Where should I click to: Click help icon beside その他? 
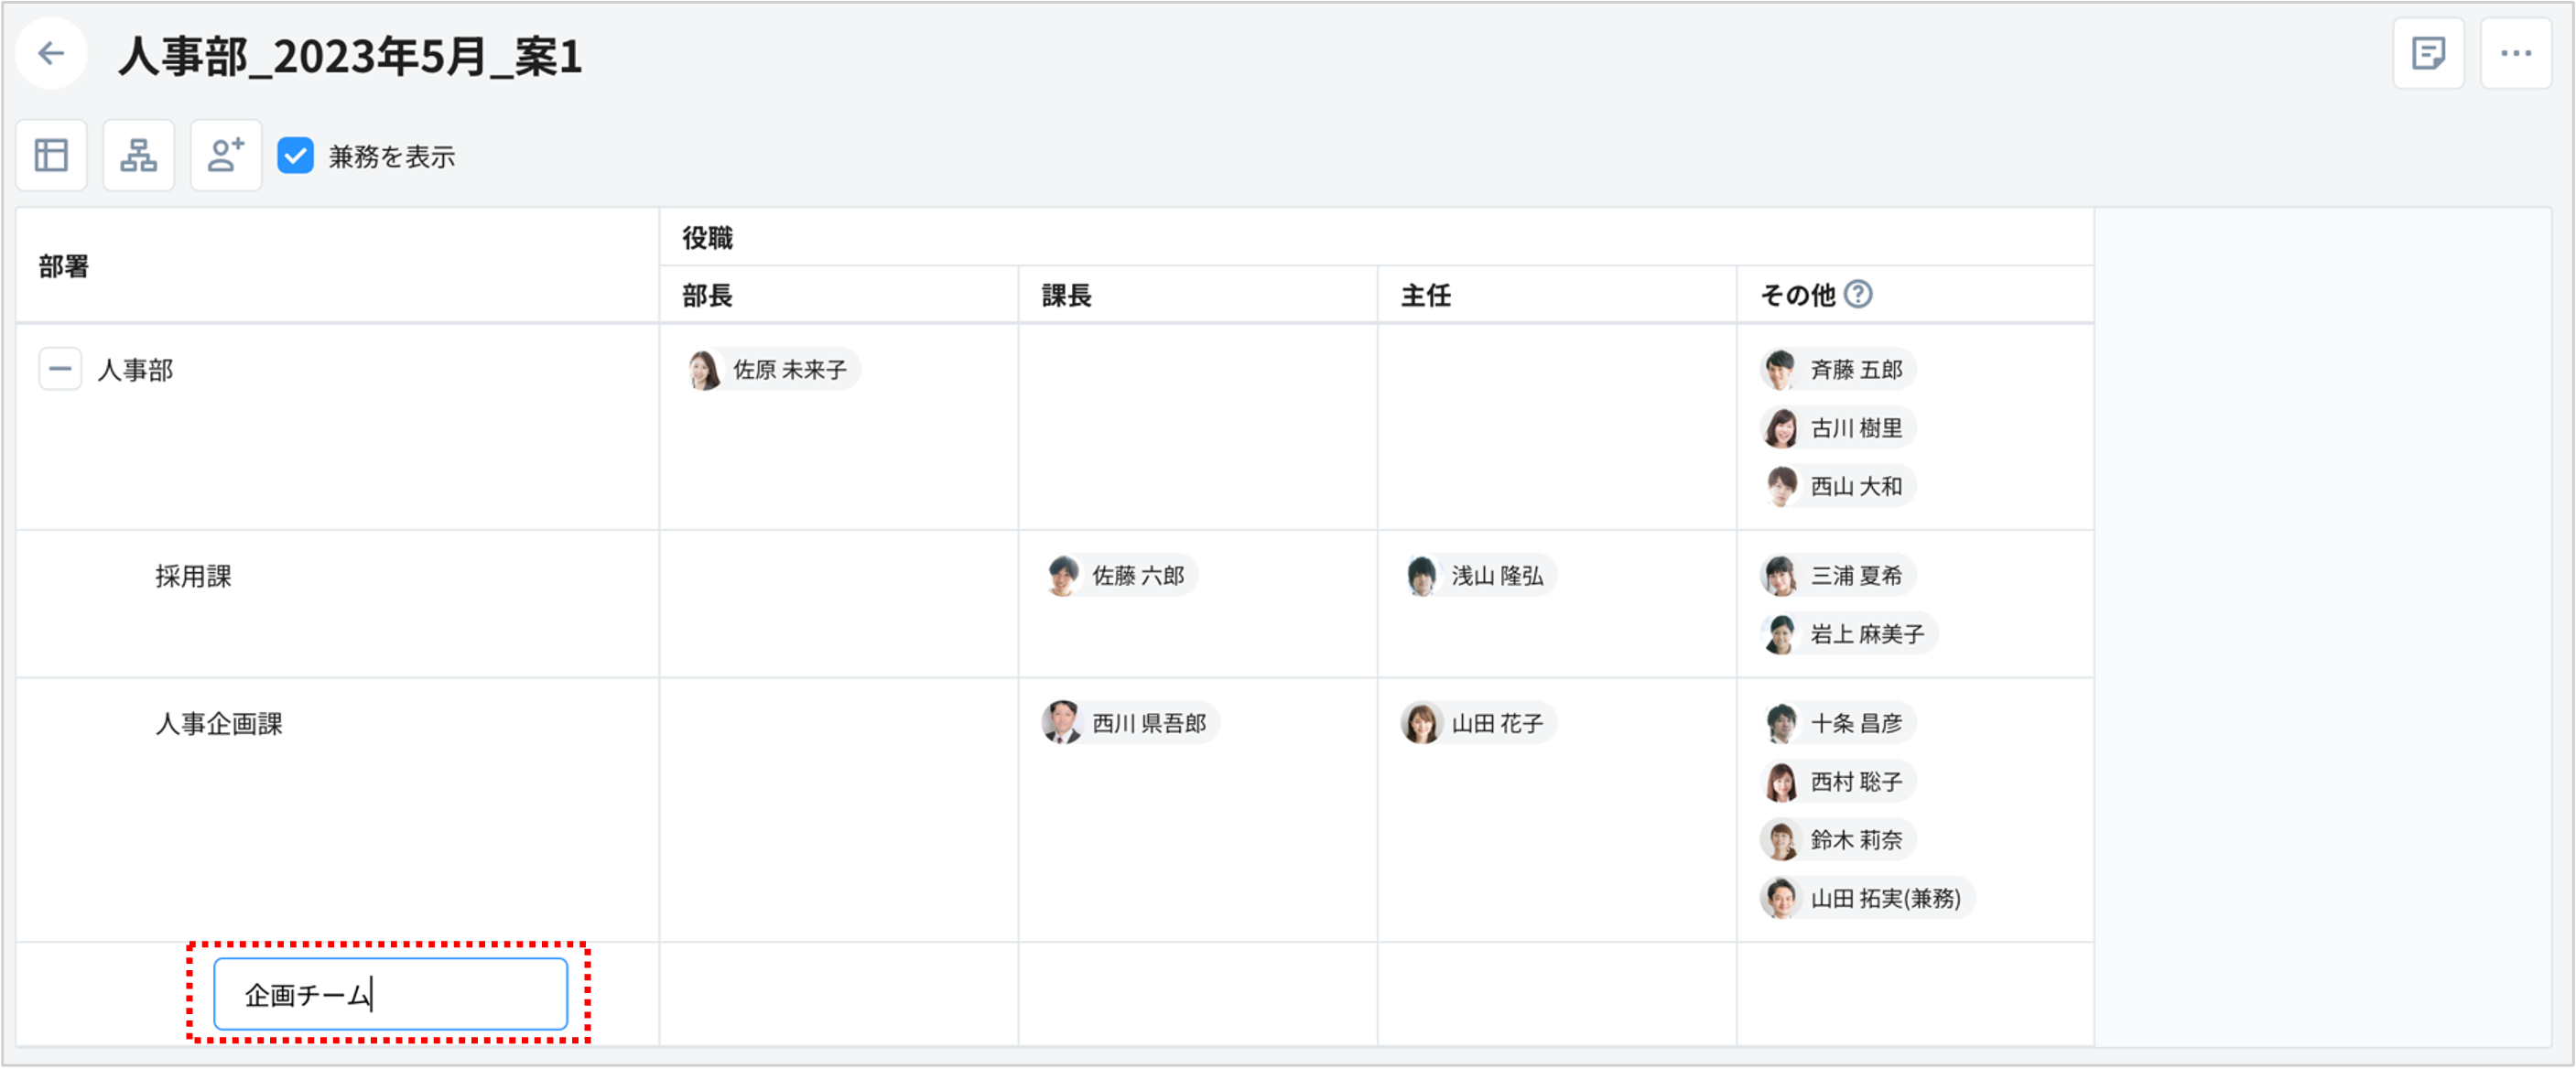point(1858,294)
